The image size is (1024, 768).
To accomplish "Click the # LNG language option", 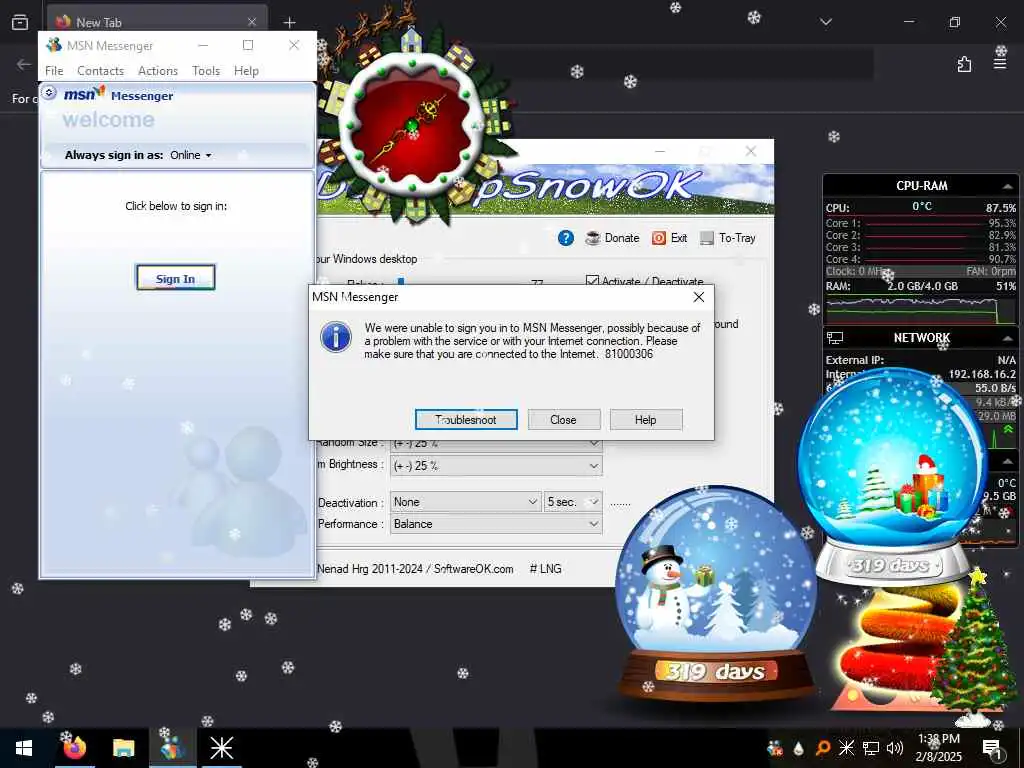I will [x=545, y=569].
